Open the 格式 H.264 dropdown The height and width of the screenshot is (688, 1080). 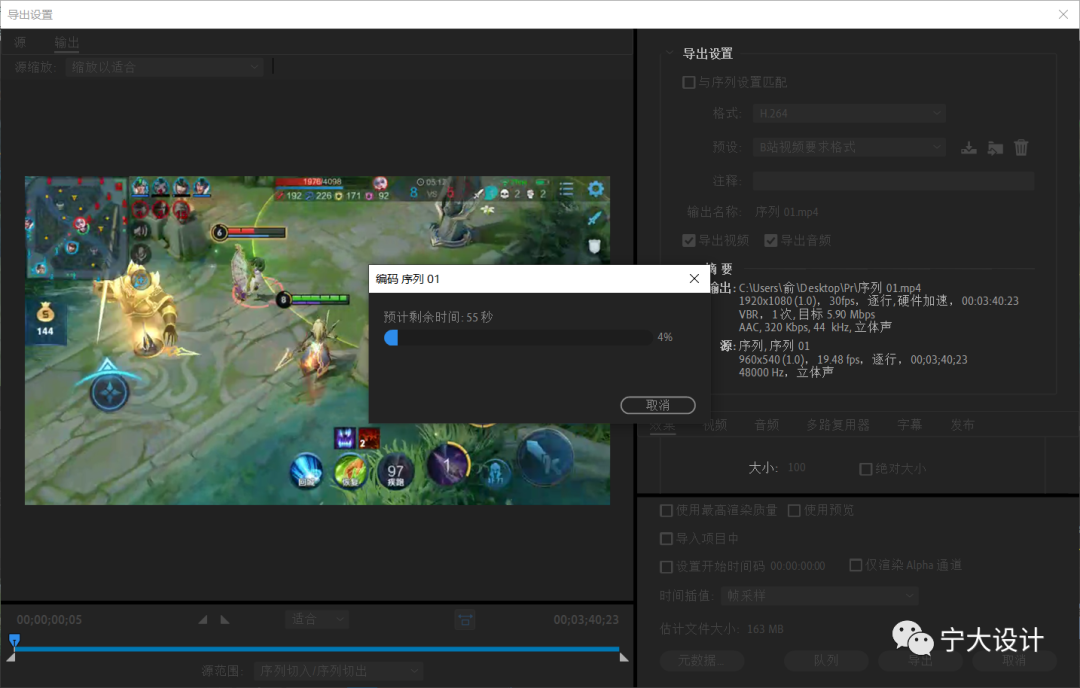(x=849, y=113)
